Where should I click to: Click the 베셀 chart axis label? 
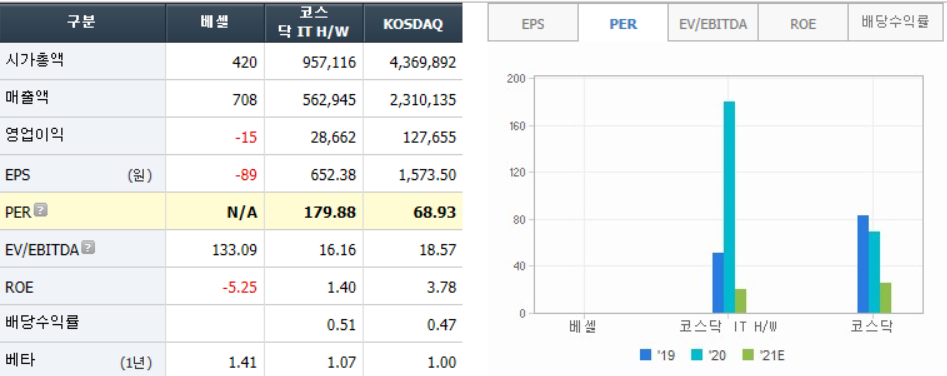[x=583, y=327]
